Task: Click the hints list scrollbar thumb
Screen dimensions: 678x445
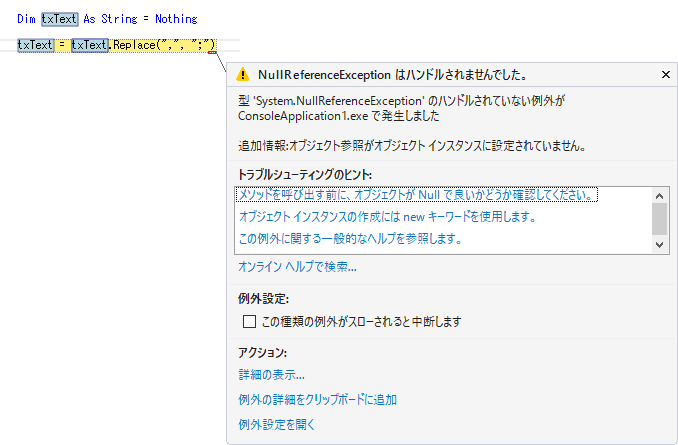Action: coord(659,218)
